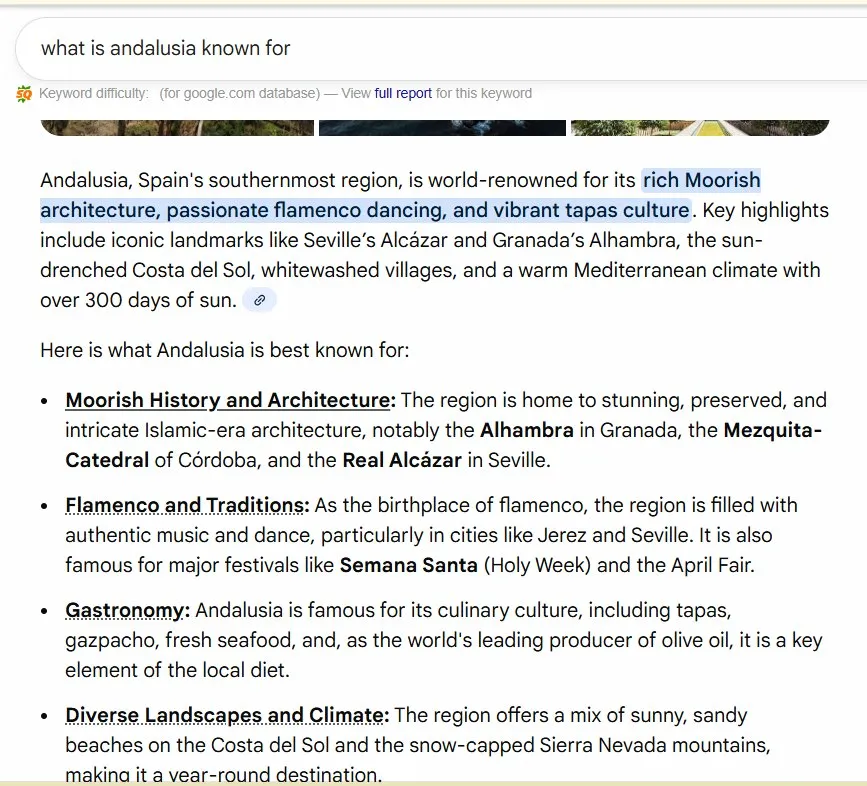Open the full report link
Screen dimensions: 867x786
click(403, 94)
